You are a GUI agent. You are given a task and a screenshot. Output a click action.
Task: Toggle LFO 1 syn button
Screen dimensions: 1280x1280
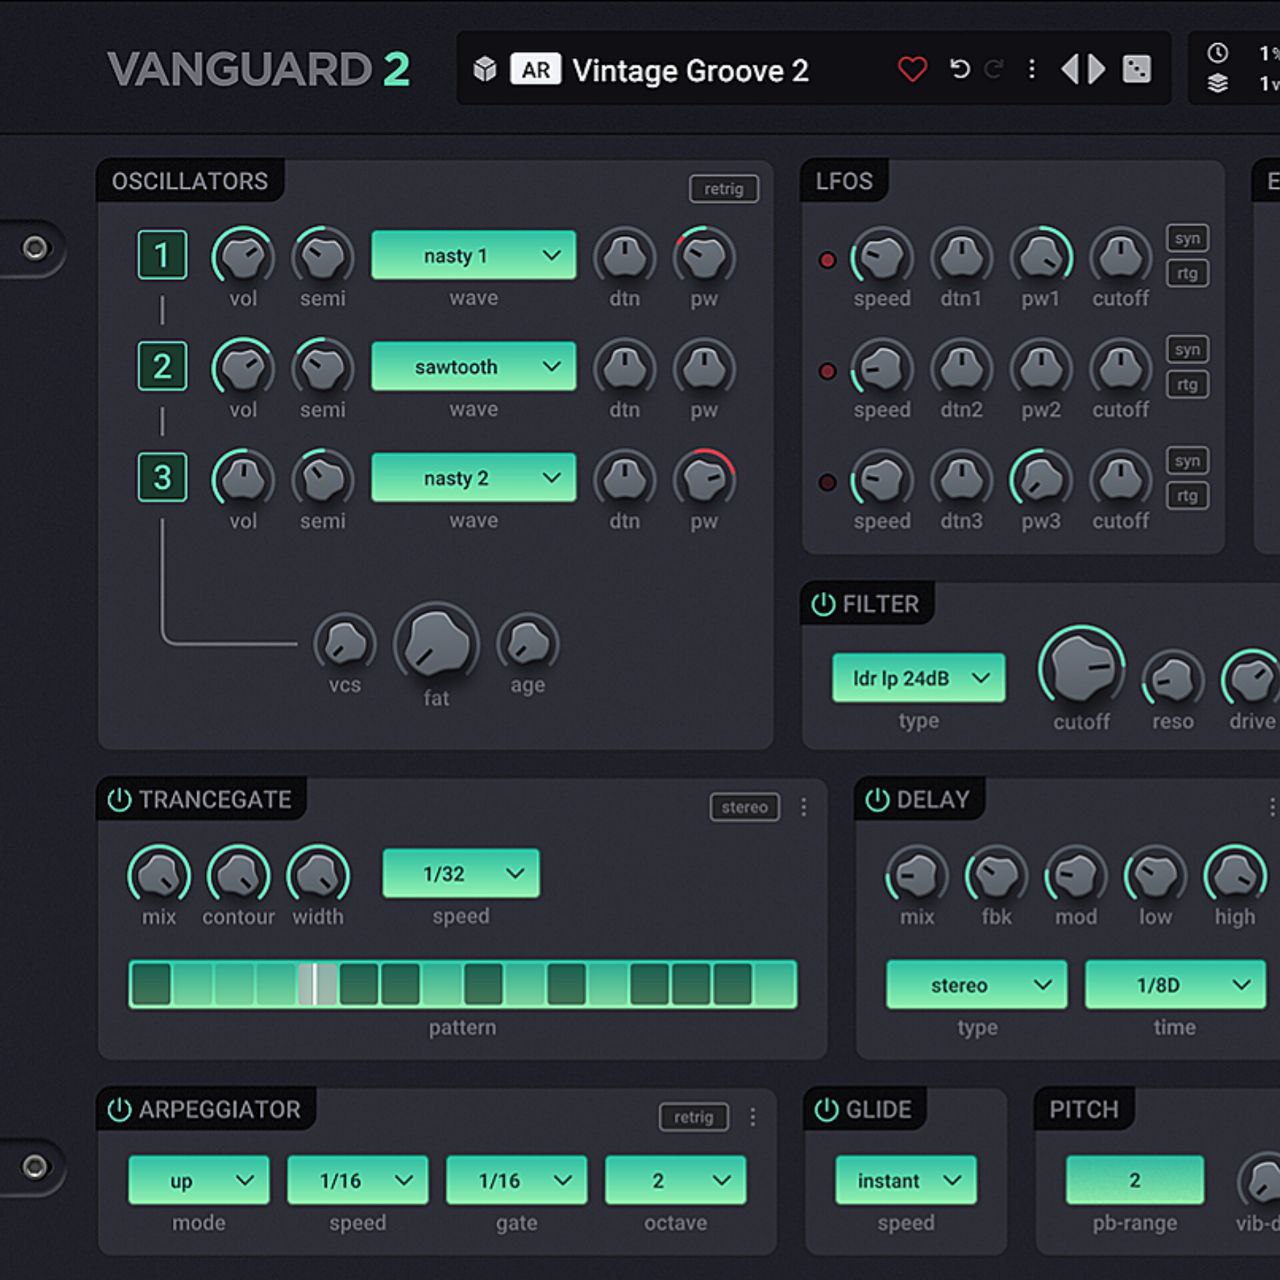coord(1187,238)
